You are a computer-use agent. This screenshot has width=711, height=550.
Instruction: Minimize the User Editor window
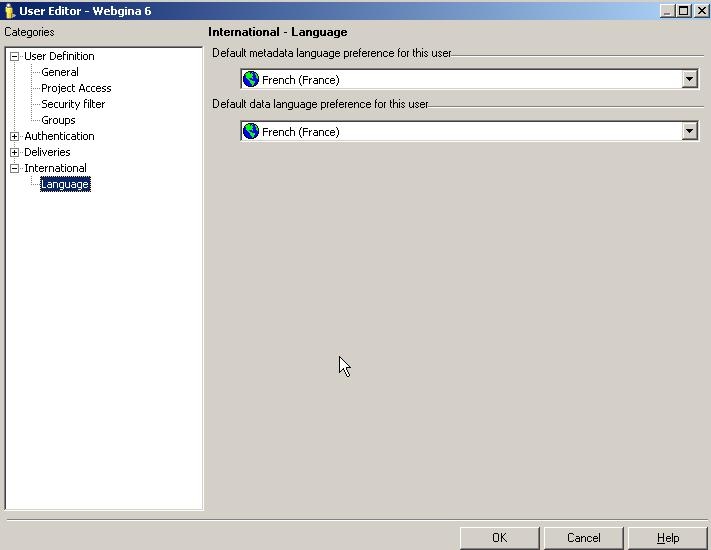pos(667,10)
